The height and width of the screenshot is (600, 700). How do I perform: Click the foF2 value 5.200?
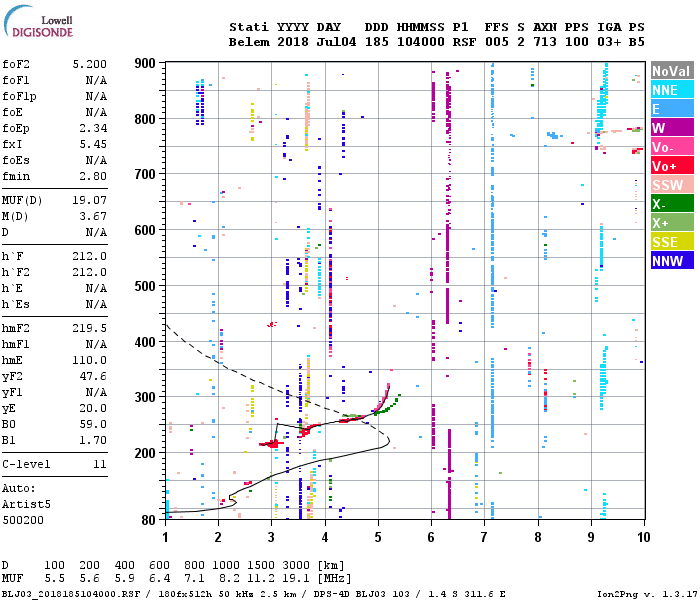[x=90, y=64]
